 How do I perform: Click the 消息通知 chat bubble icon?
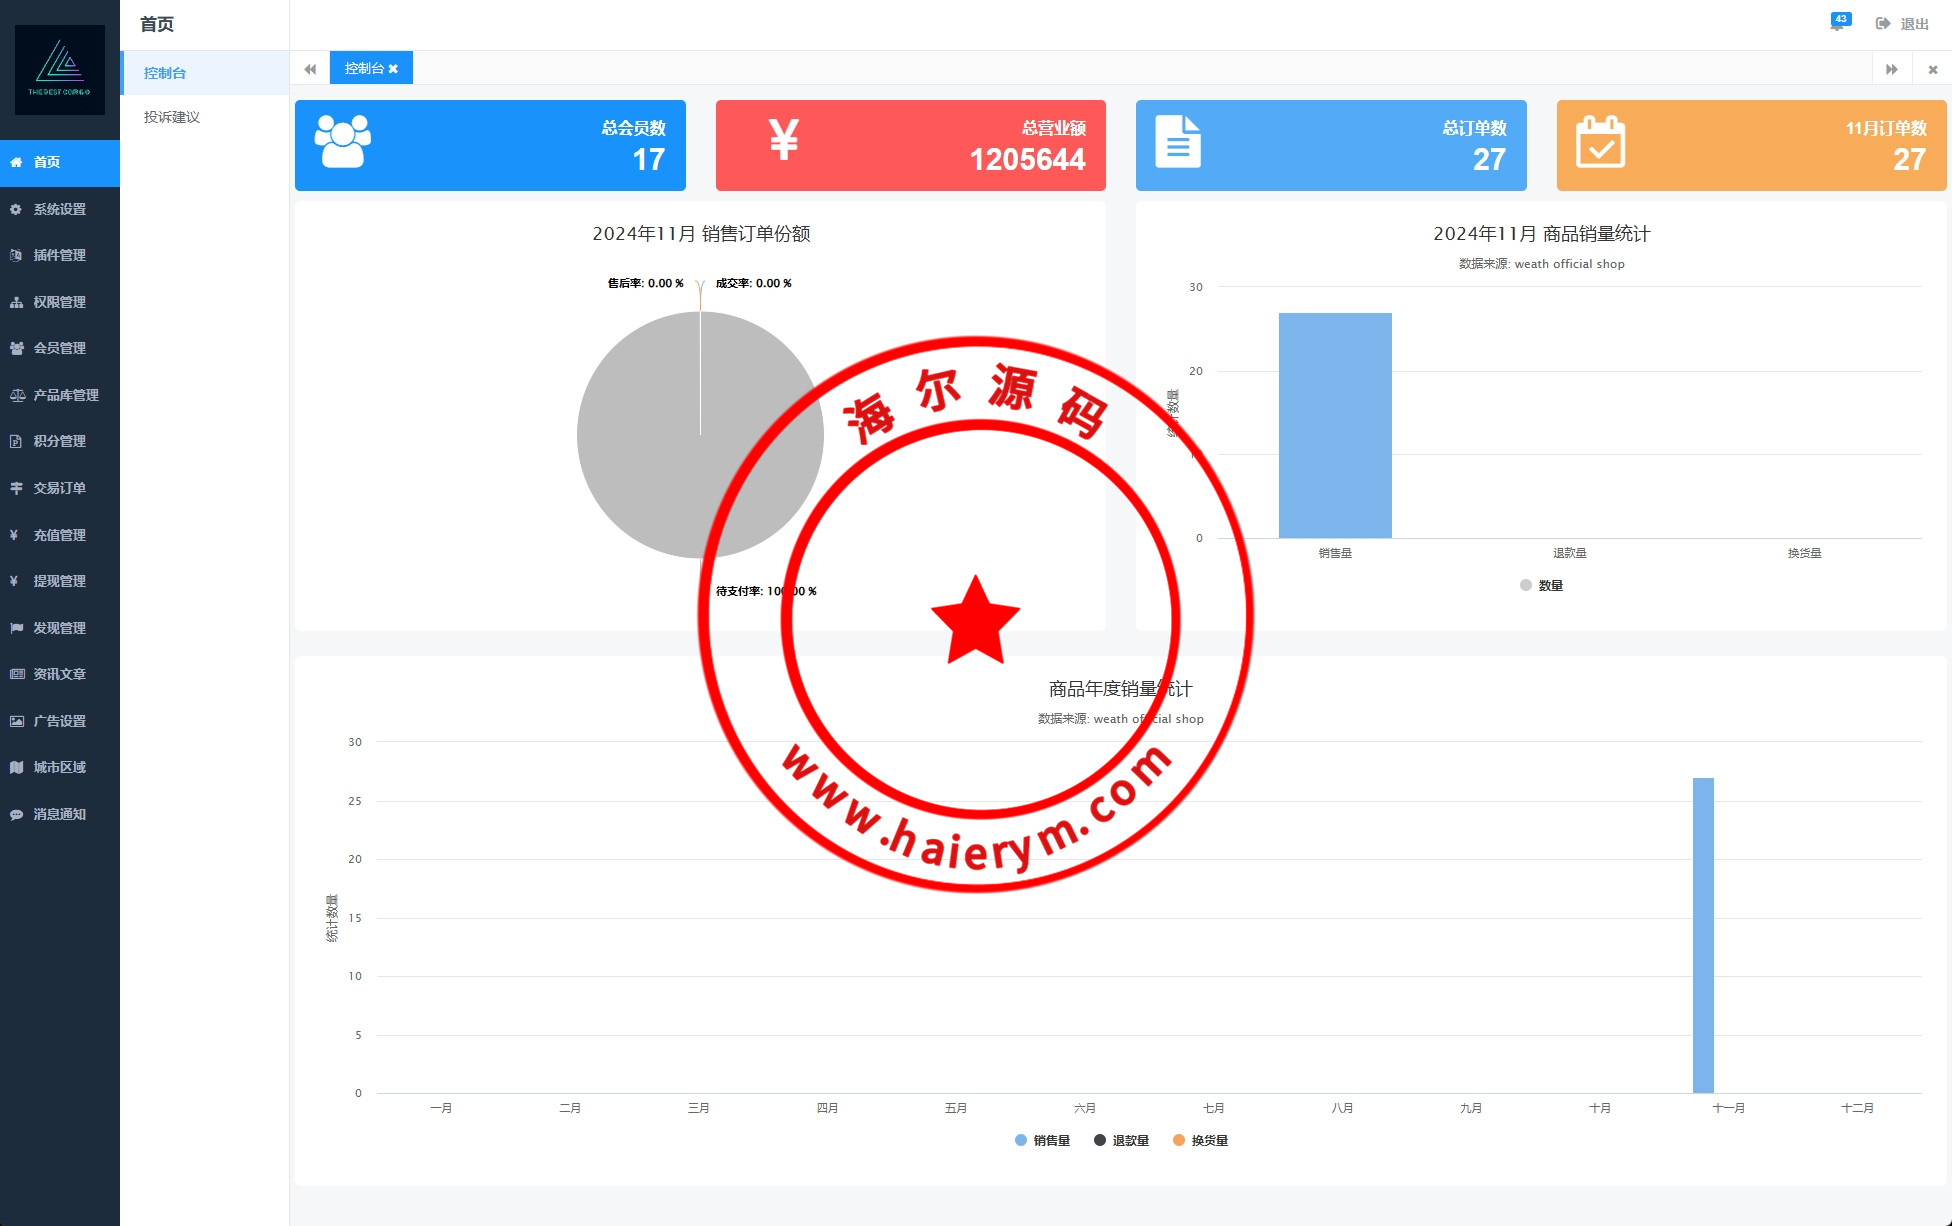point(16,814)
